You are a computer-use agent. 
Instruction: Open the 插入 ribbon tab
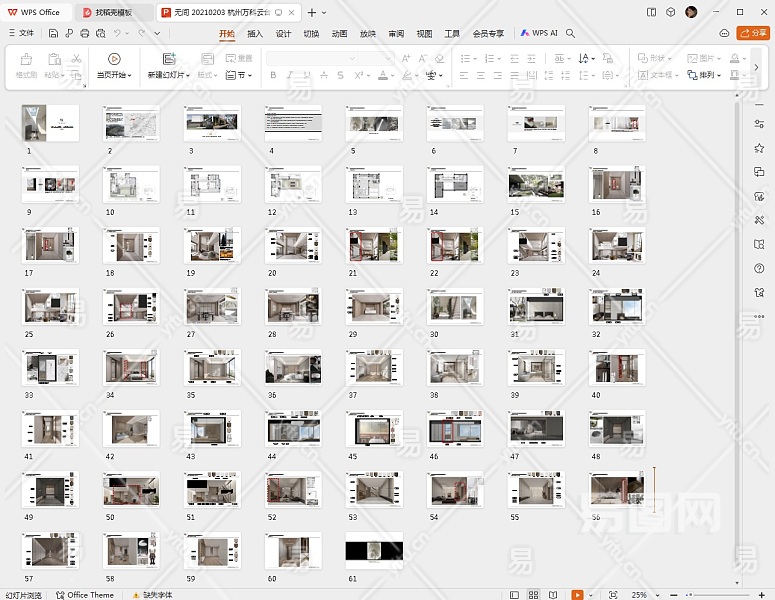coord(255,33)
